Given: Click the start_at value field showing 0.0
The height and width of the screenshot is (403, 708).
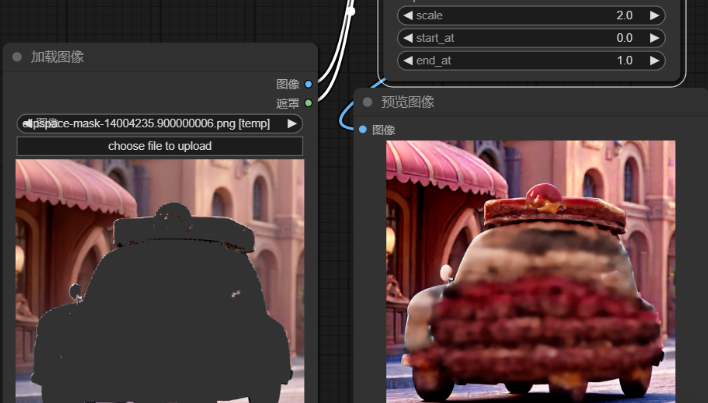Looking at the screenshot, I should pos(531,38).
